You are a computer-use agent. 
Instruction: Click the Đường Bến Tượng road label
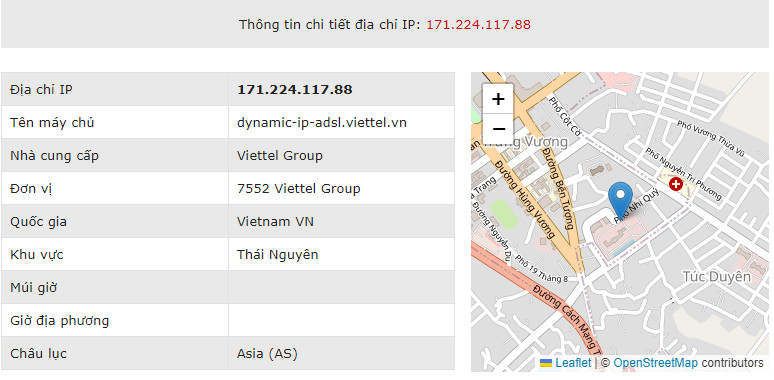point(558,188)
